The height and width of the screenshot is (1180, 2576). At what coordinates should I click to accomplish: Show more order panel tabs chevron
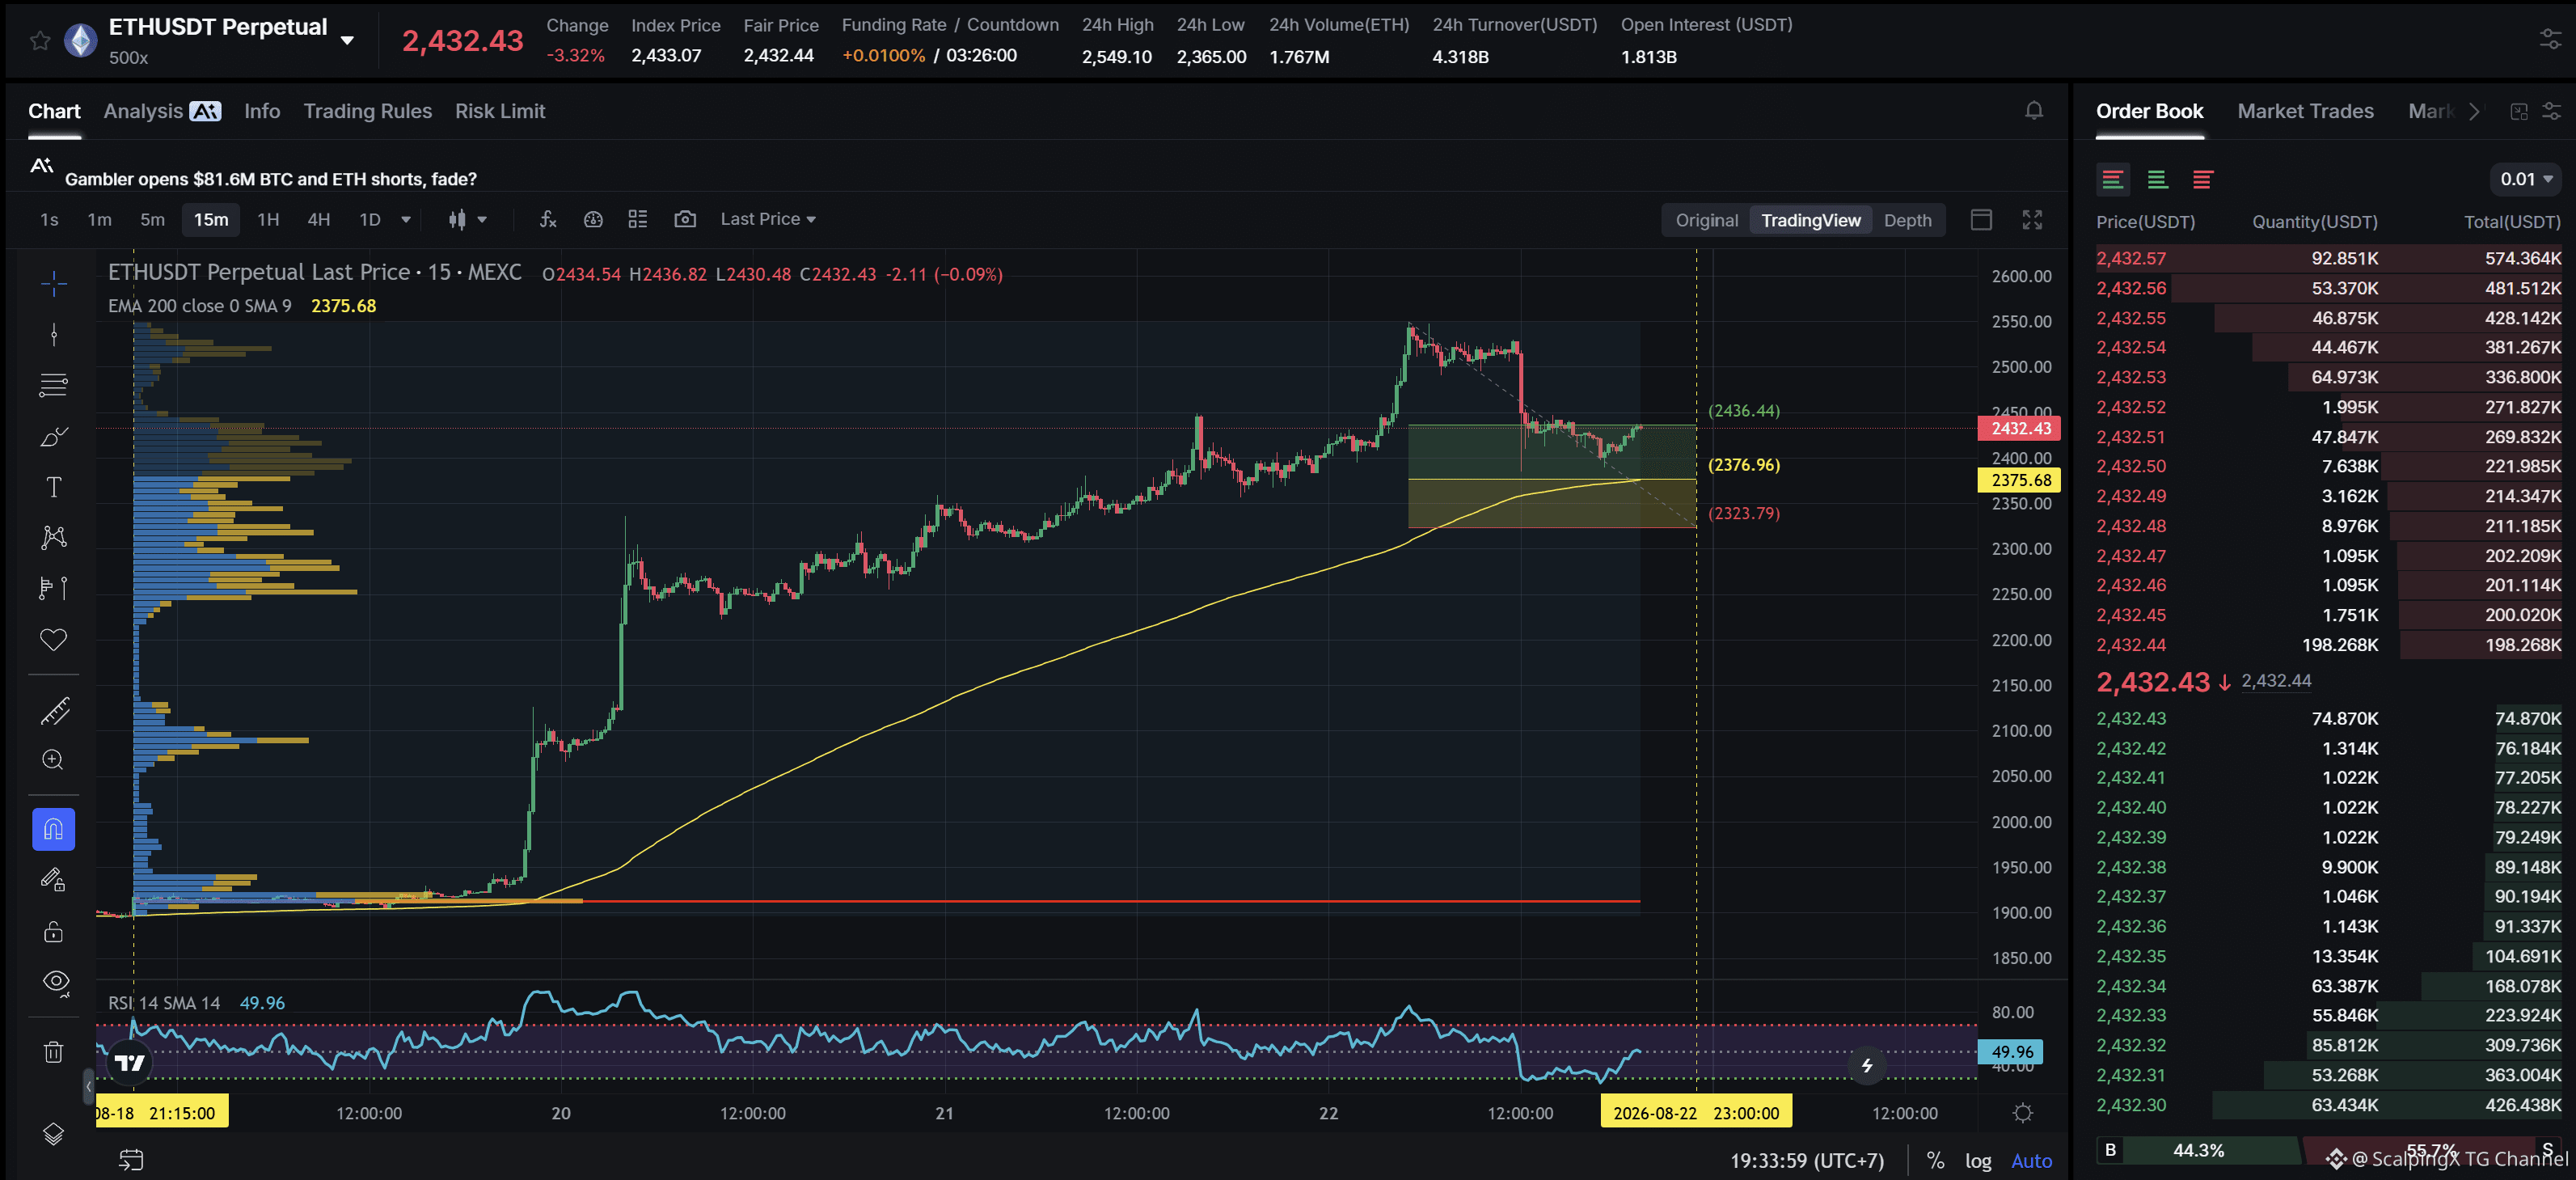(x=2474, y=111)
